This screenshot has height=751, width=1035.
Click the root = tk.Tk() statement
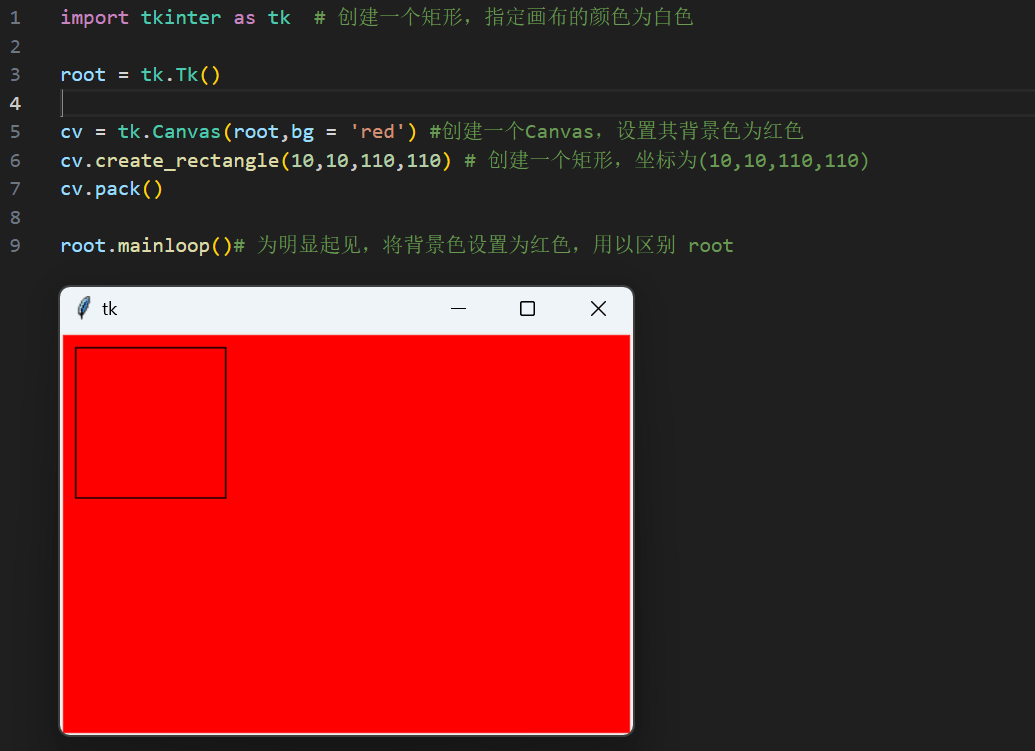click(140, 74)
